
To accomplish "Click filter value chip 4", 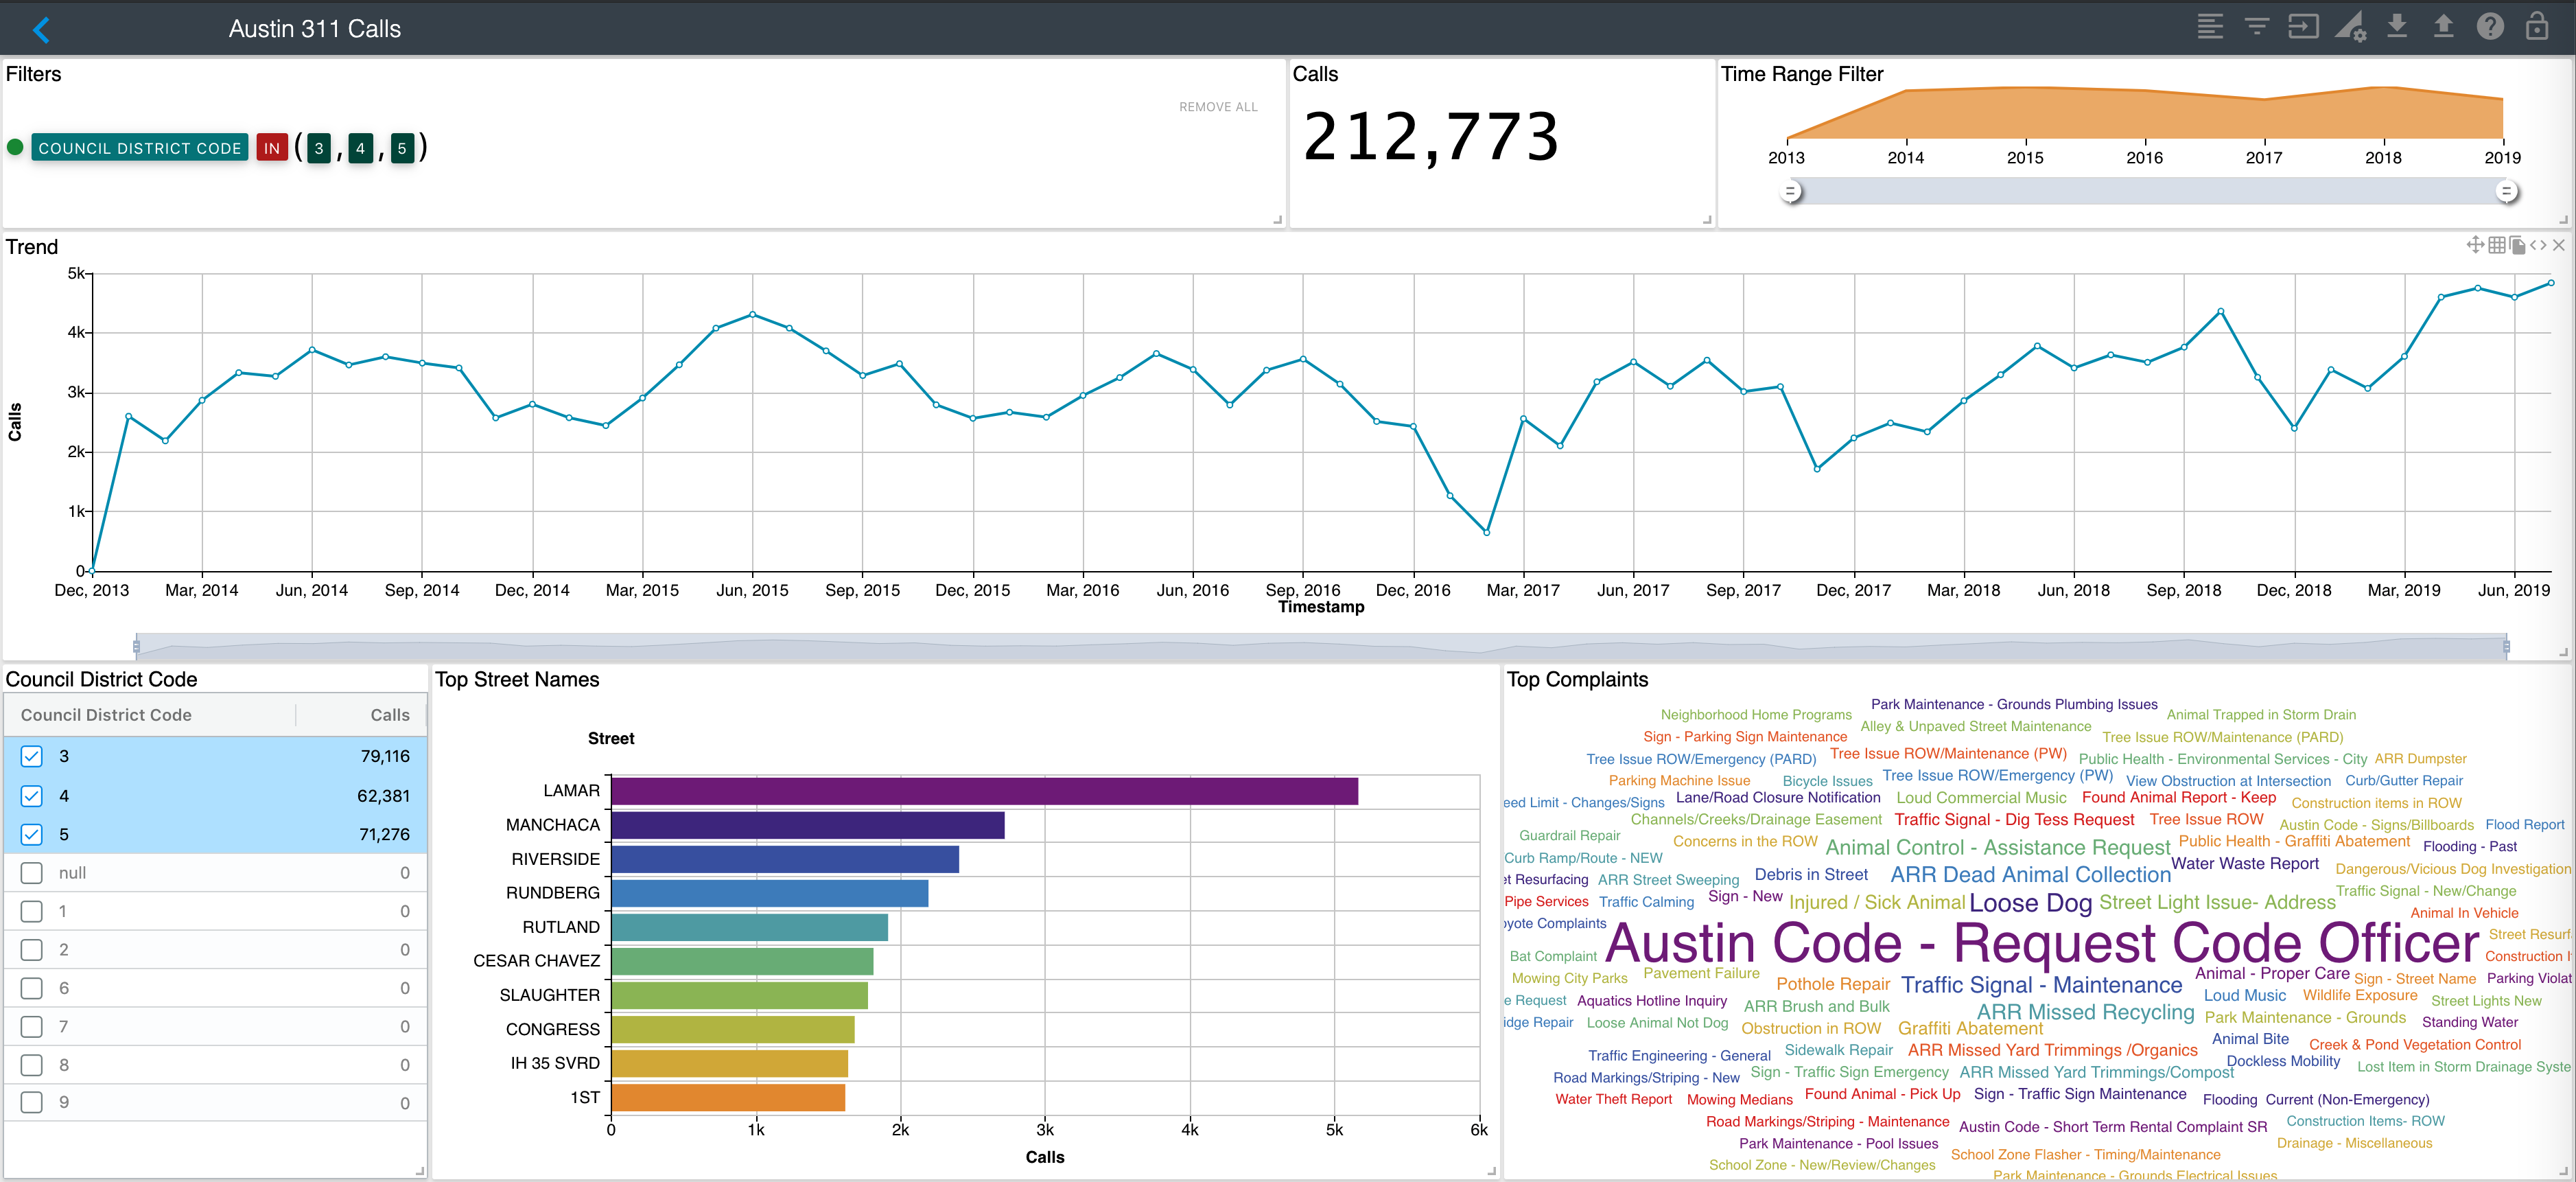I will [x=361, y=148].
